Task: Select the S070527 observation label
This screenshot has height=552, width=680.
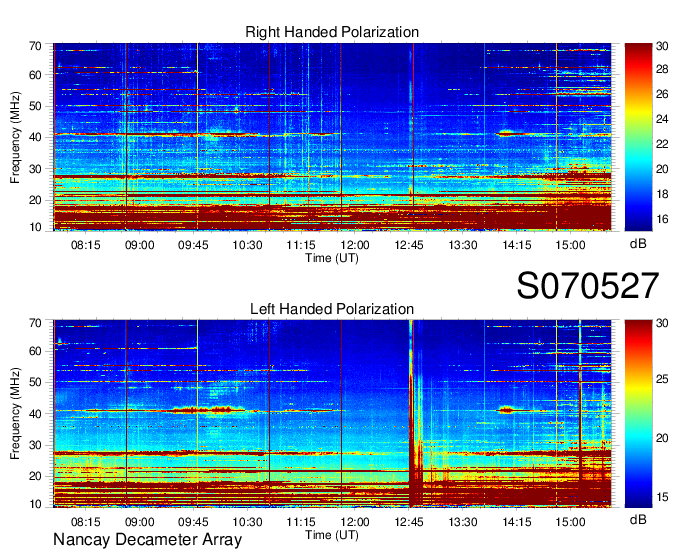Action: [x=588, y=286]
